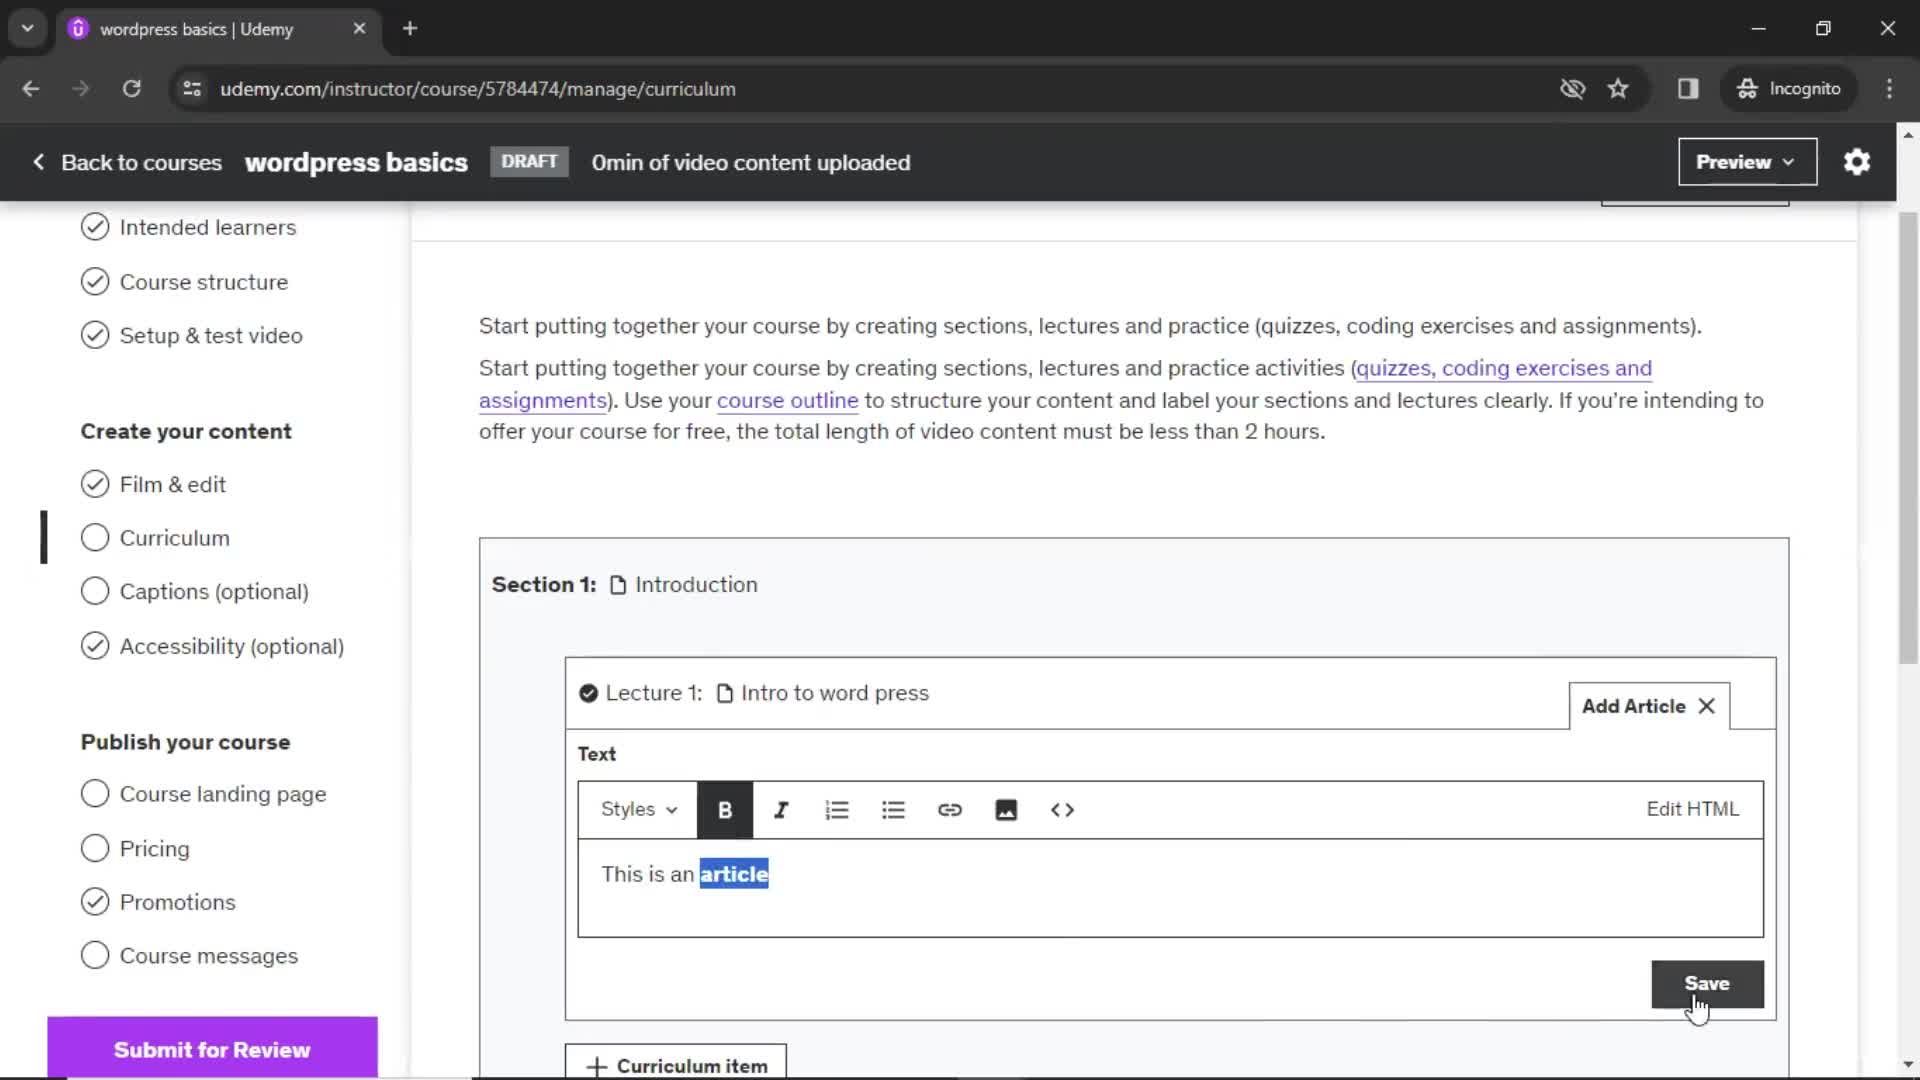This screenshot has height=1080, width=1920.
Task: Insert a bulleted list
Action: 893,810
